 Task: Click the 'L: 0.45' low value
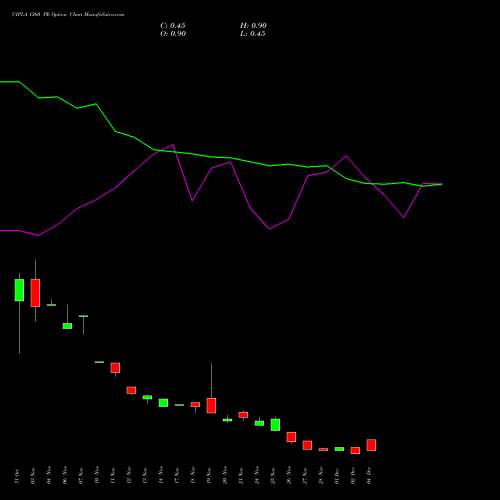[x=253, y=34]
